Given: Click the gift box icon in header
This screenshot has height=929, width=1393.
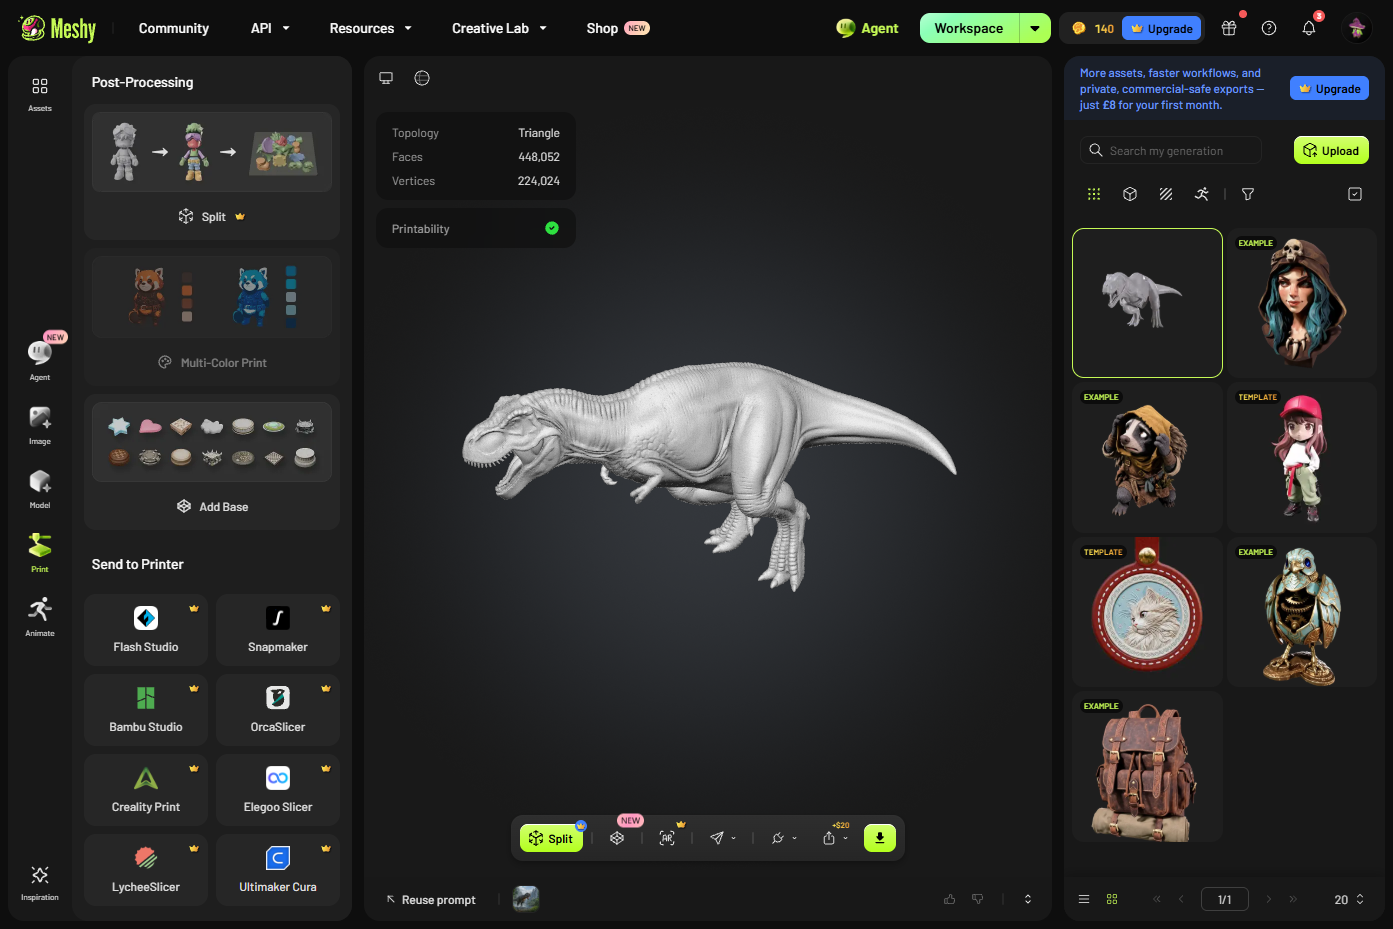Looking at the screenshot, I should [x=1229, y=28].
